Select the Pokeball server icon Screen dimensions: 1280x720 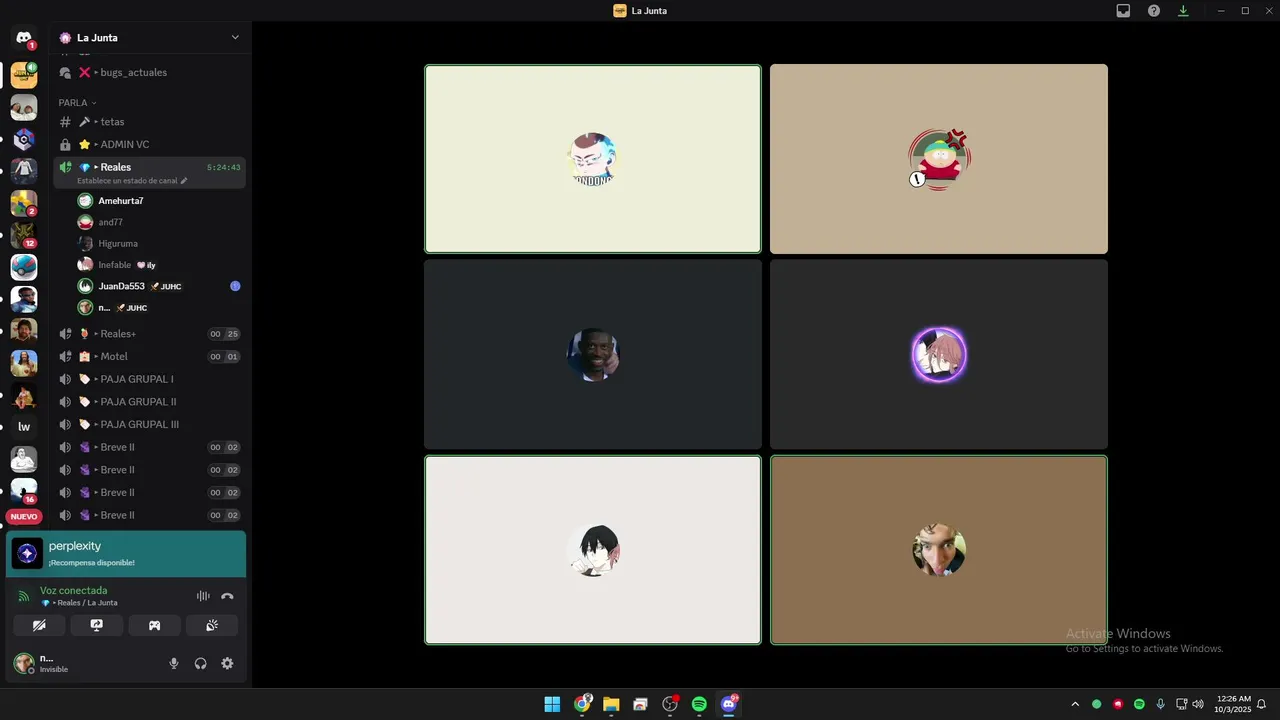click(24, 267)
